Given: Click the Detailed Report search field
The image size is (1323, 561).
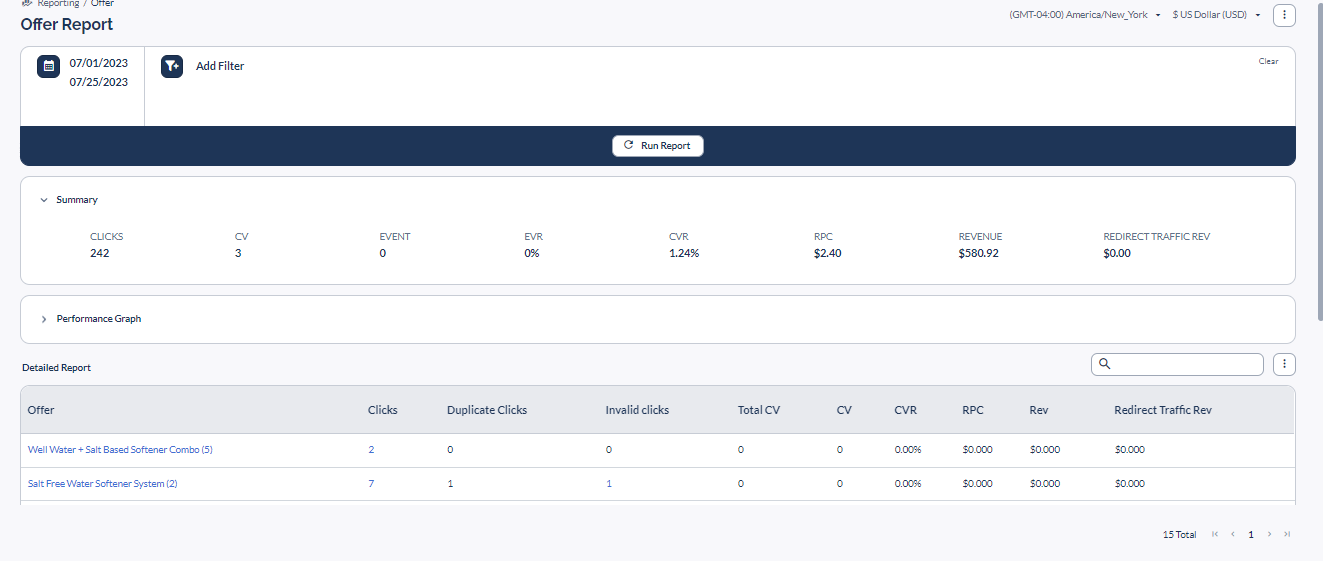Looking at the screenshot, I should click(x=1177, y=364).
